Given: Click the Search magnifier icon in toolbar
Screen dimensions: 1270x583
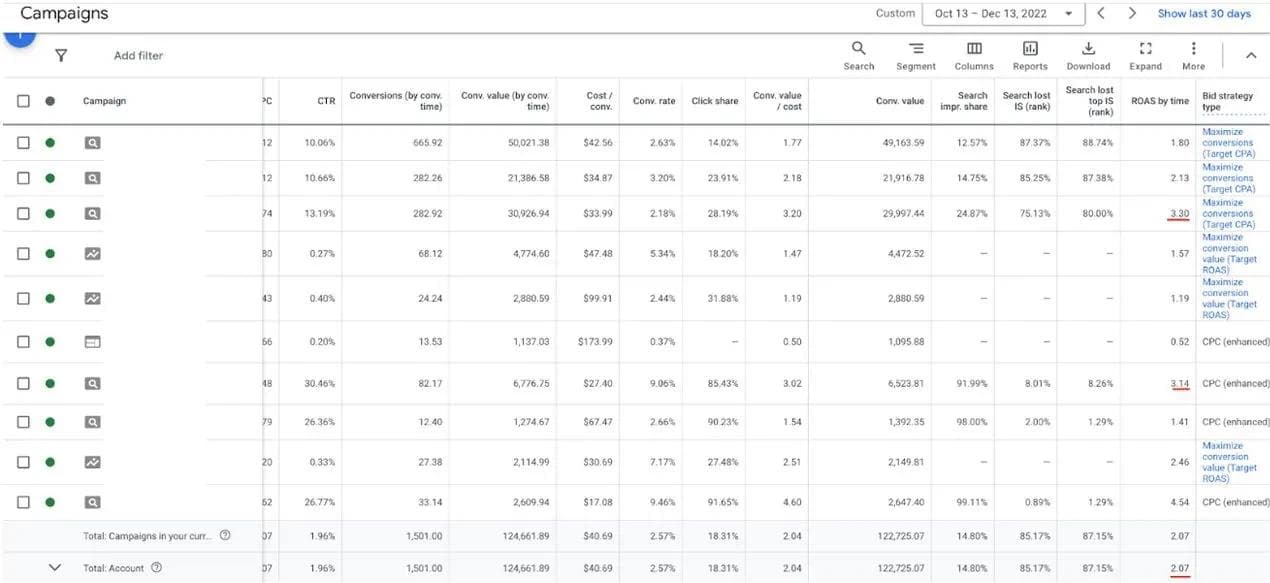Looking at the screenshot, I should [858, 55].
